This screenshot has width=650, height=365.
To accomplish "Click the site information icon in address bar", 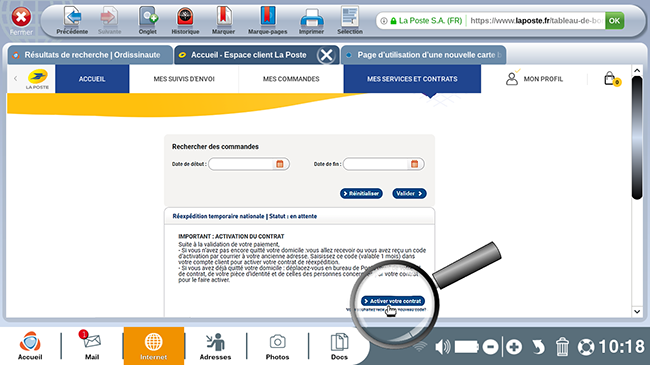I will 384,21.
